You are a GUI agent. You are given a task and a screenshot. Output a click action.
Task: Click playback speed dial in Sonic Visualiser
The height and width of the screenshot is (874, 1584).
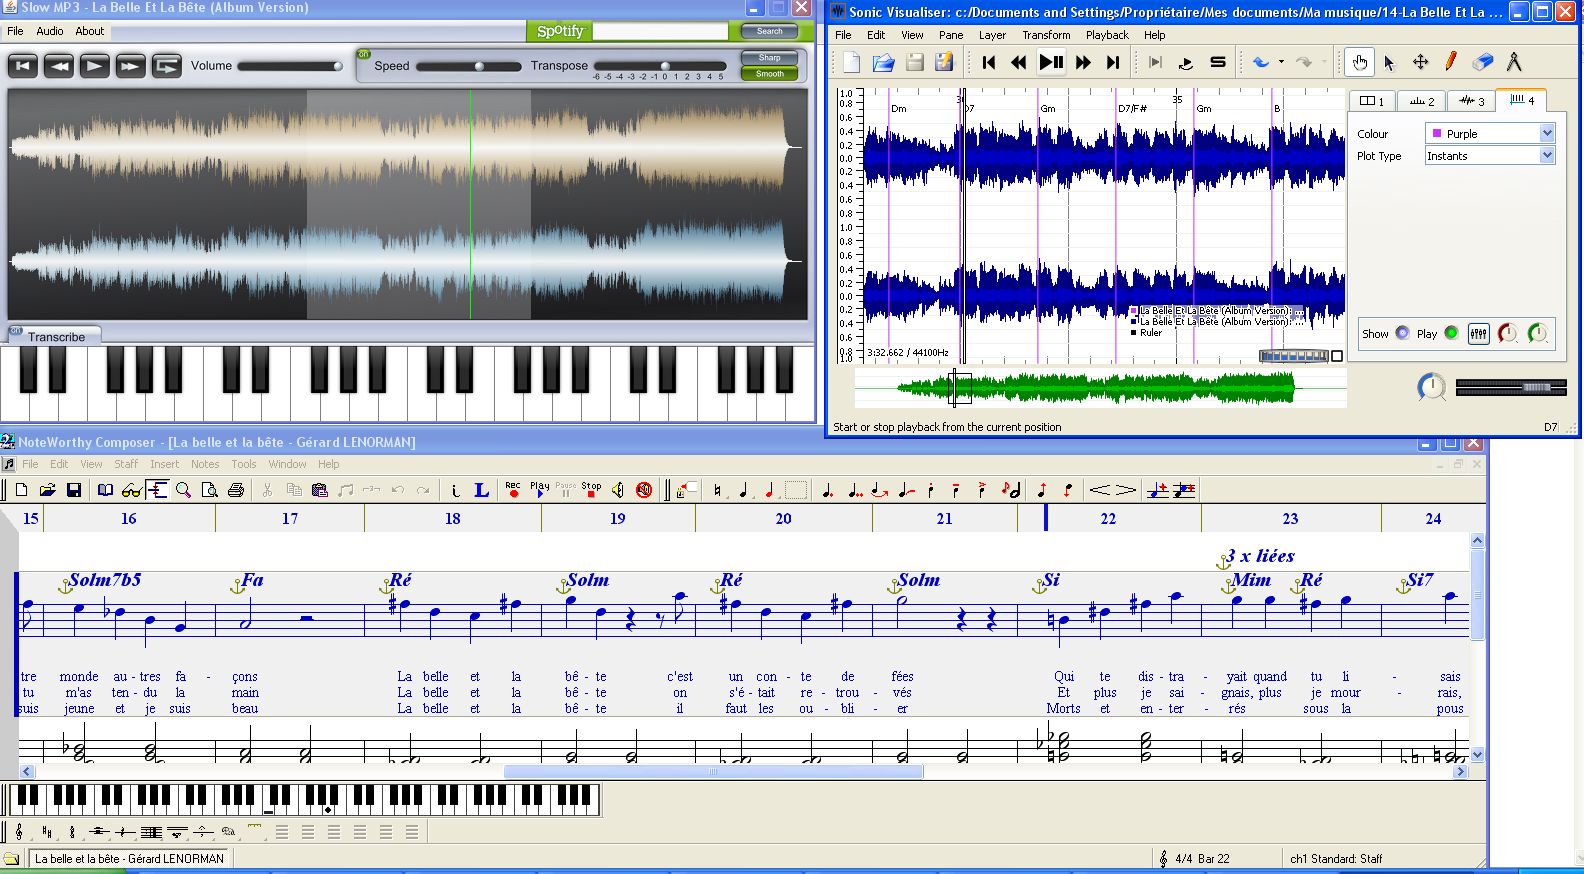(1432, 387)
